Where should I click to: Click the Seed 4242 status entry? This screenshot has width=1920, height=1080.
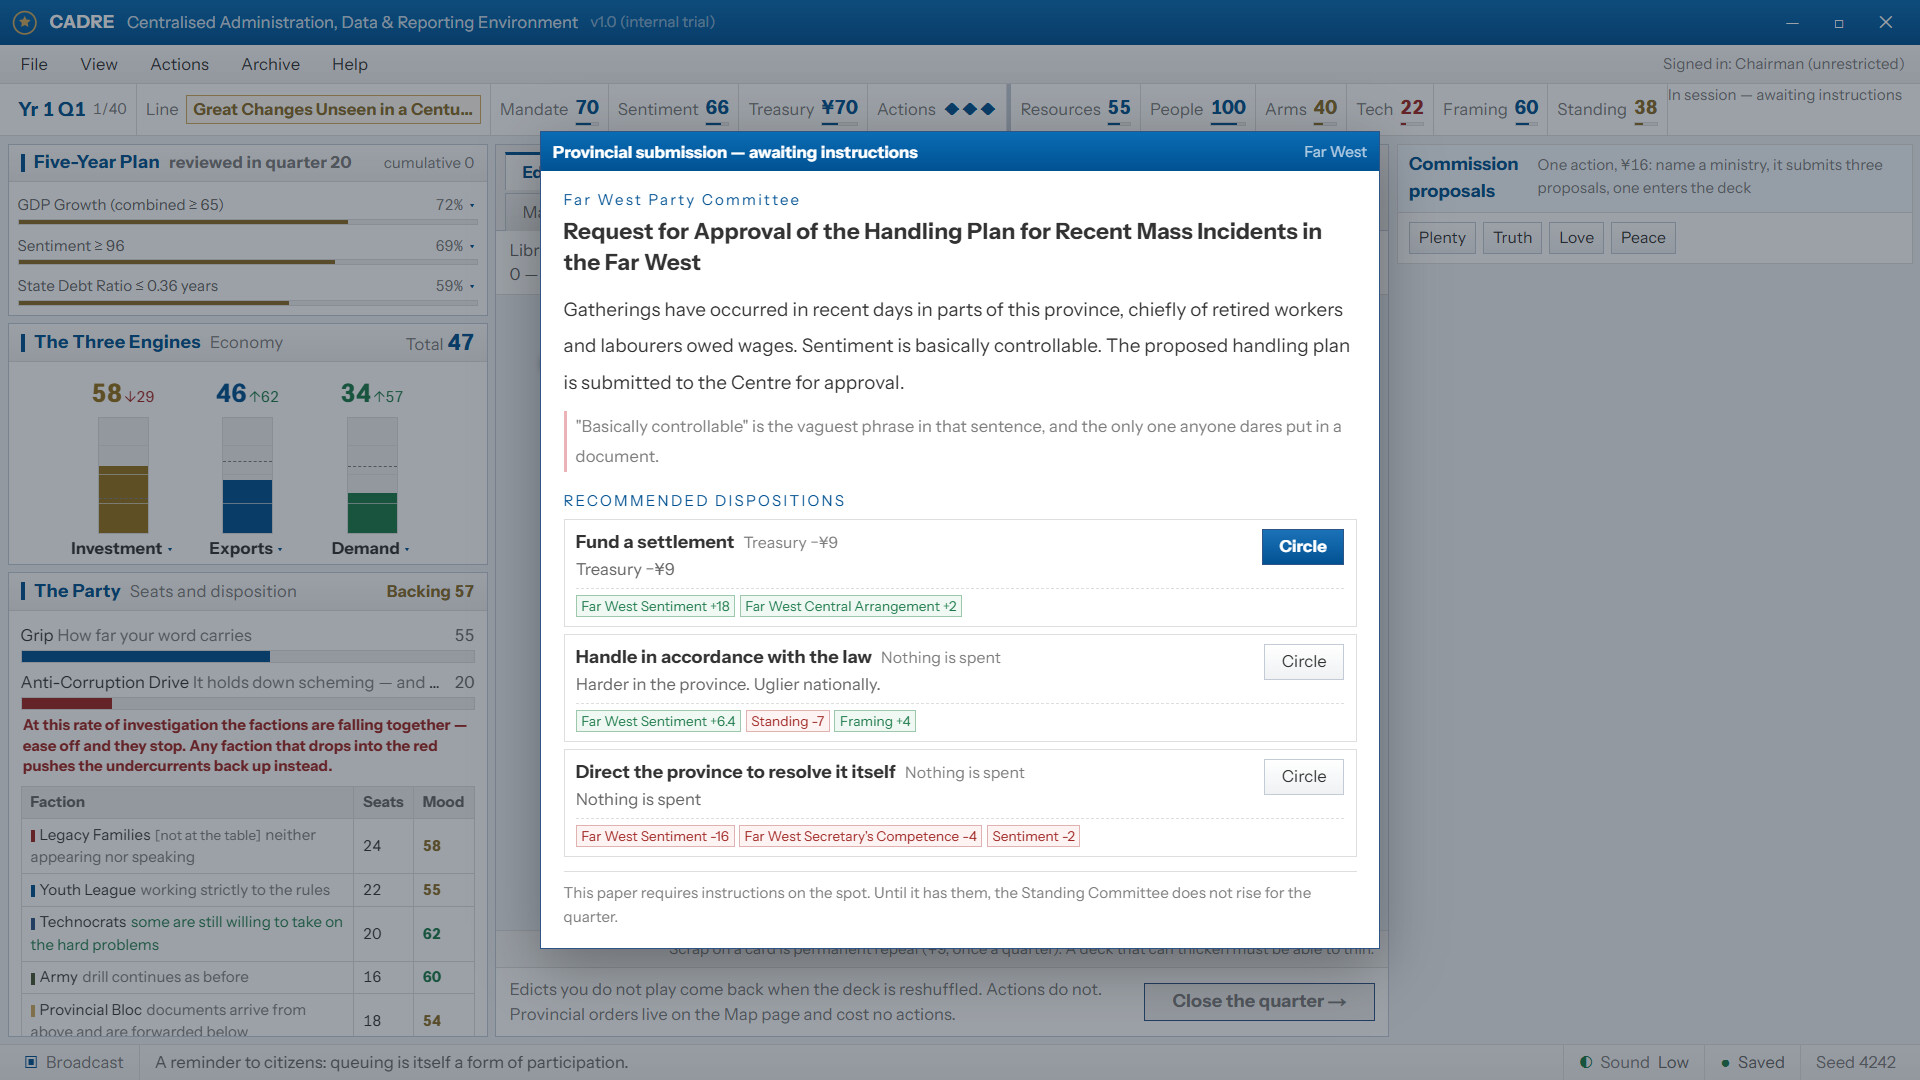click(x=1855, y=1062)
